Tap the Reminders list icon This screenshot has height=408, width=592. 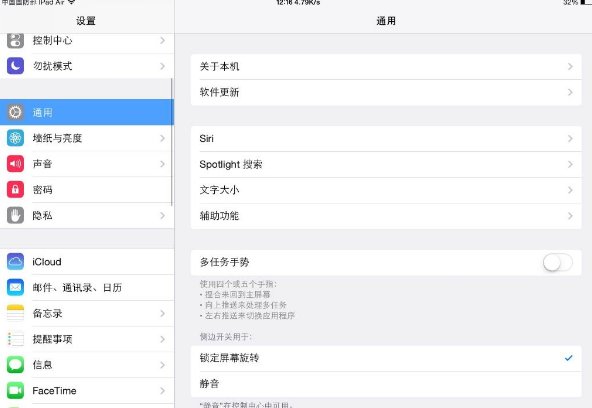pos(15,339)
